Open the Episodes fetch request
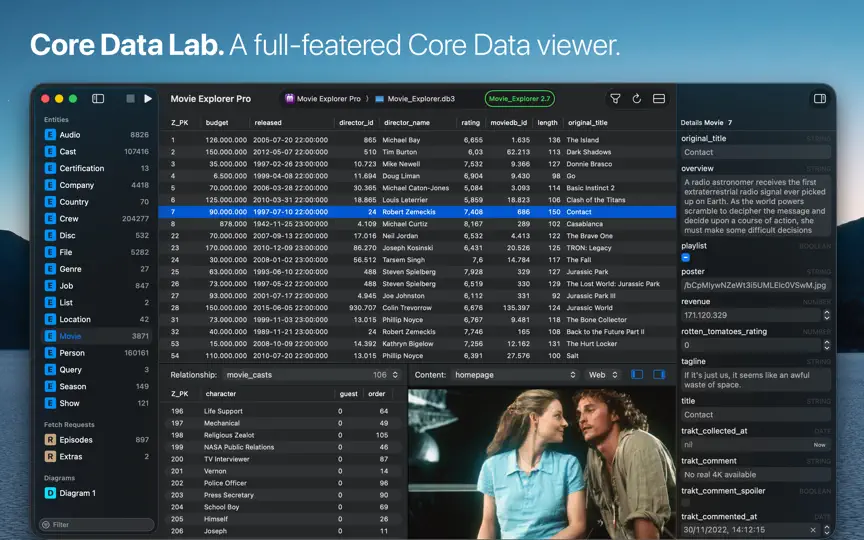Screen dimensions: 864x540 [96, 440]
